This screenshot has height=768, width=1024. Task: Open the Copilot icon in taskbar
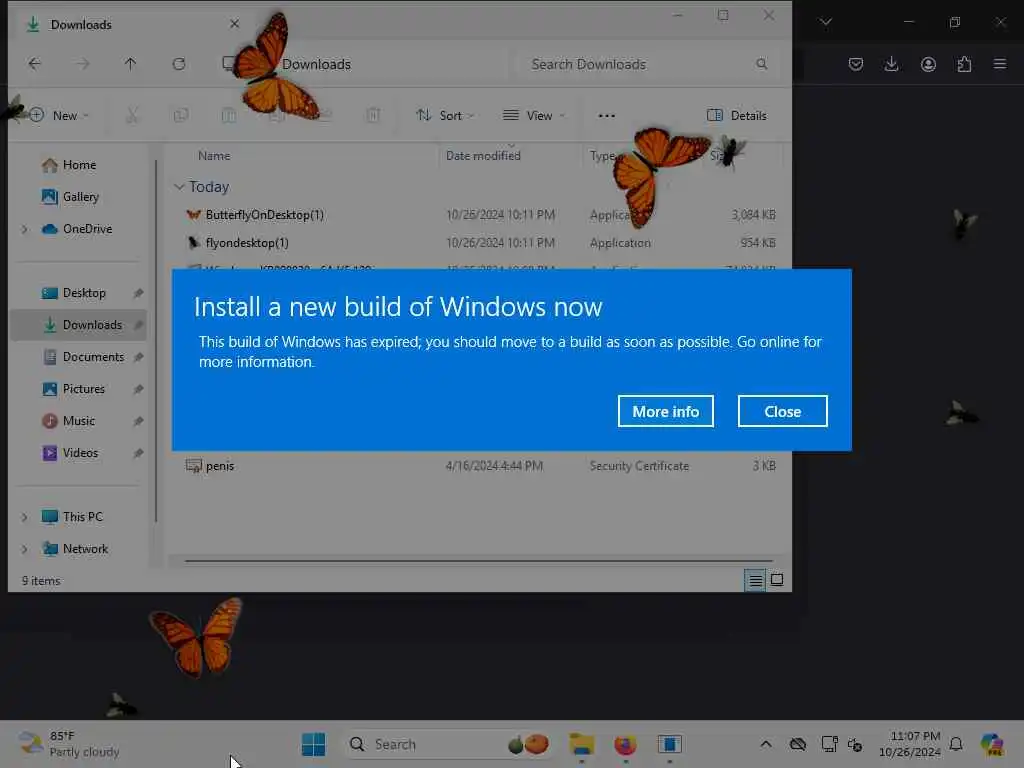point(992,744)
